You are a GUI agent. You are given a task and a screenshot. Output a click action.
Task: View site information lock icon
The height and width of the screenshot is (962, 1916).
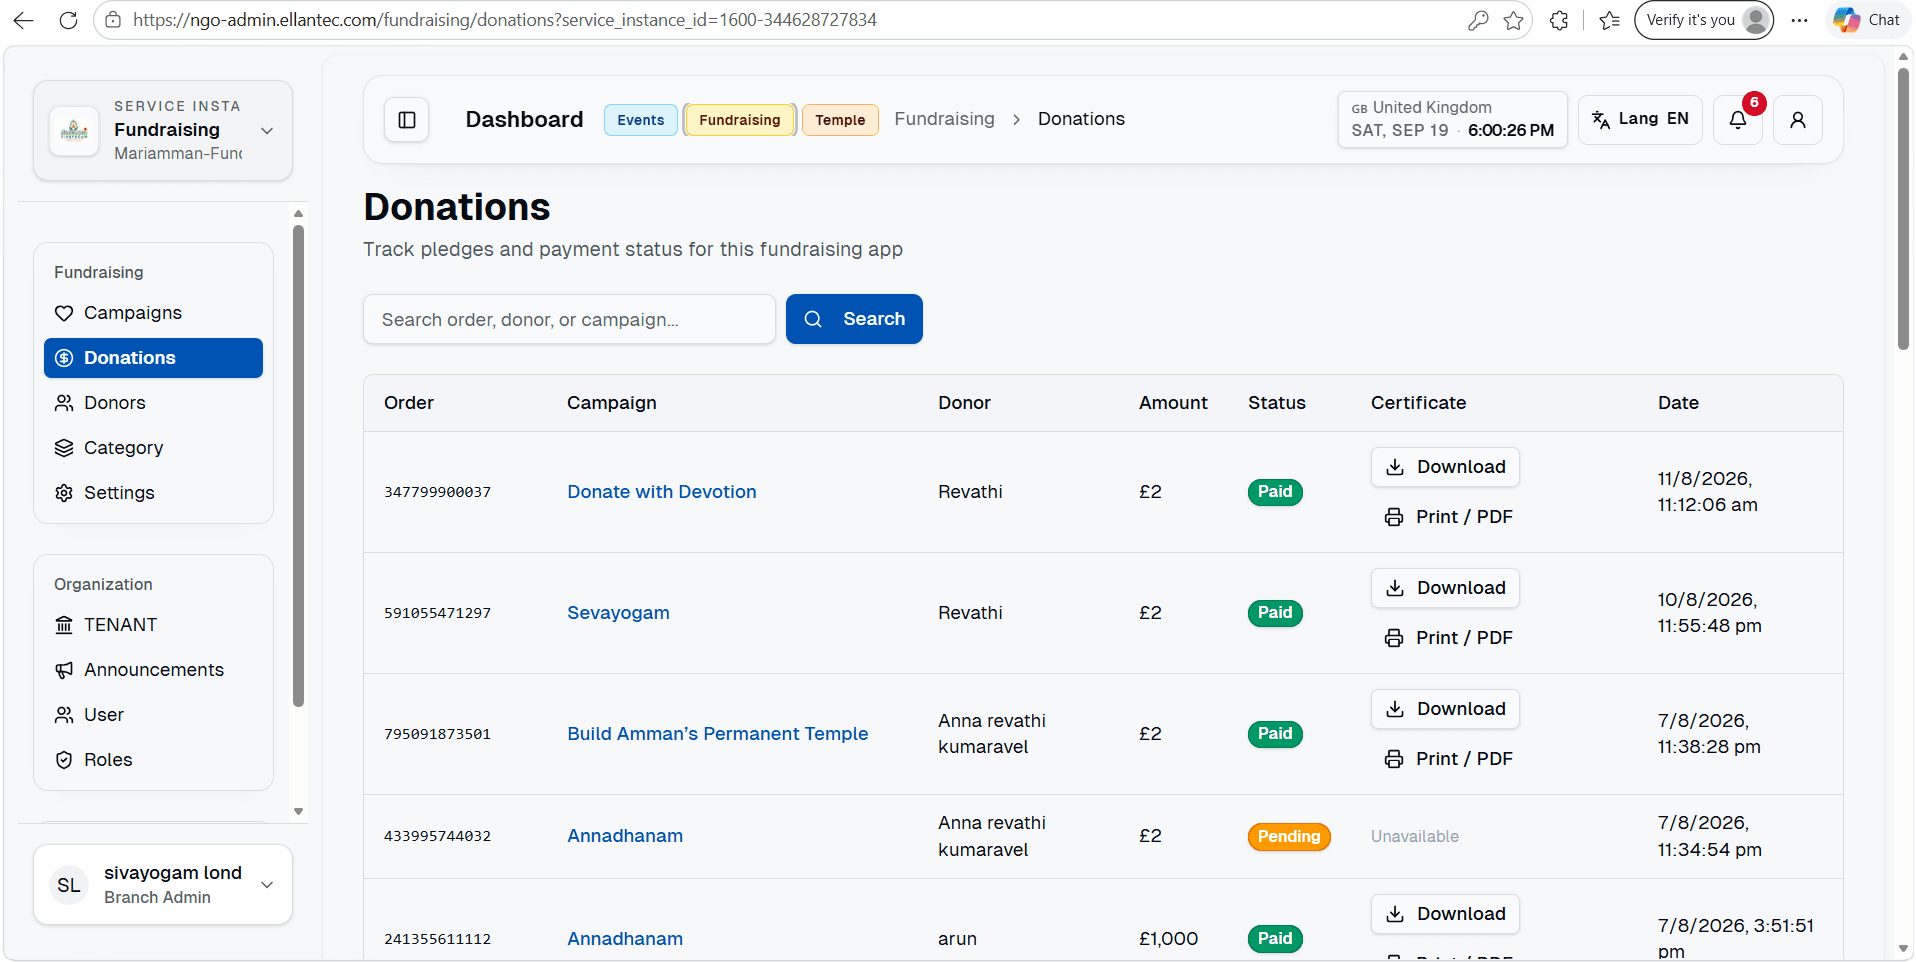(x=113, y=20)
